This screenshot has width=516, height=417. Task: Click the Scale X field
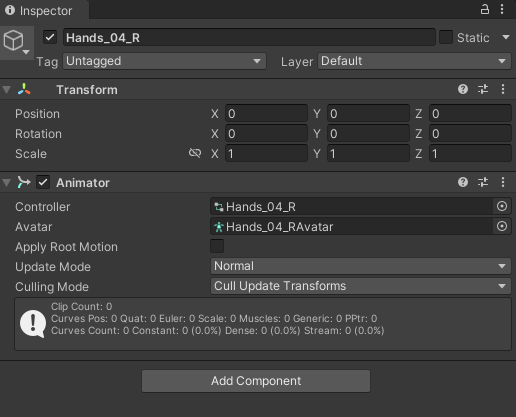coord(266,154)
